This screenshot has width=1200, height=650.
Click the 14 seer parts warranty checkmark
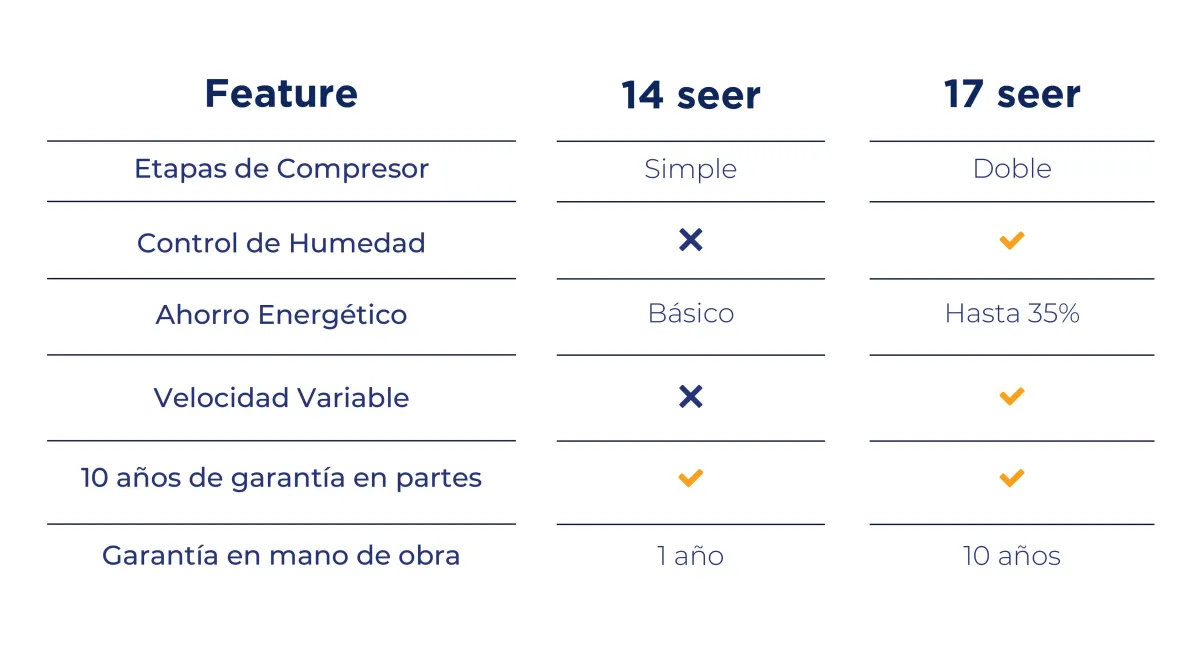690,478
